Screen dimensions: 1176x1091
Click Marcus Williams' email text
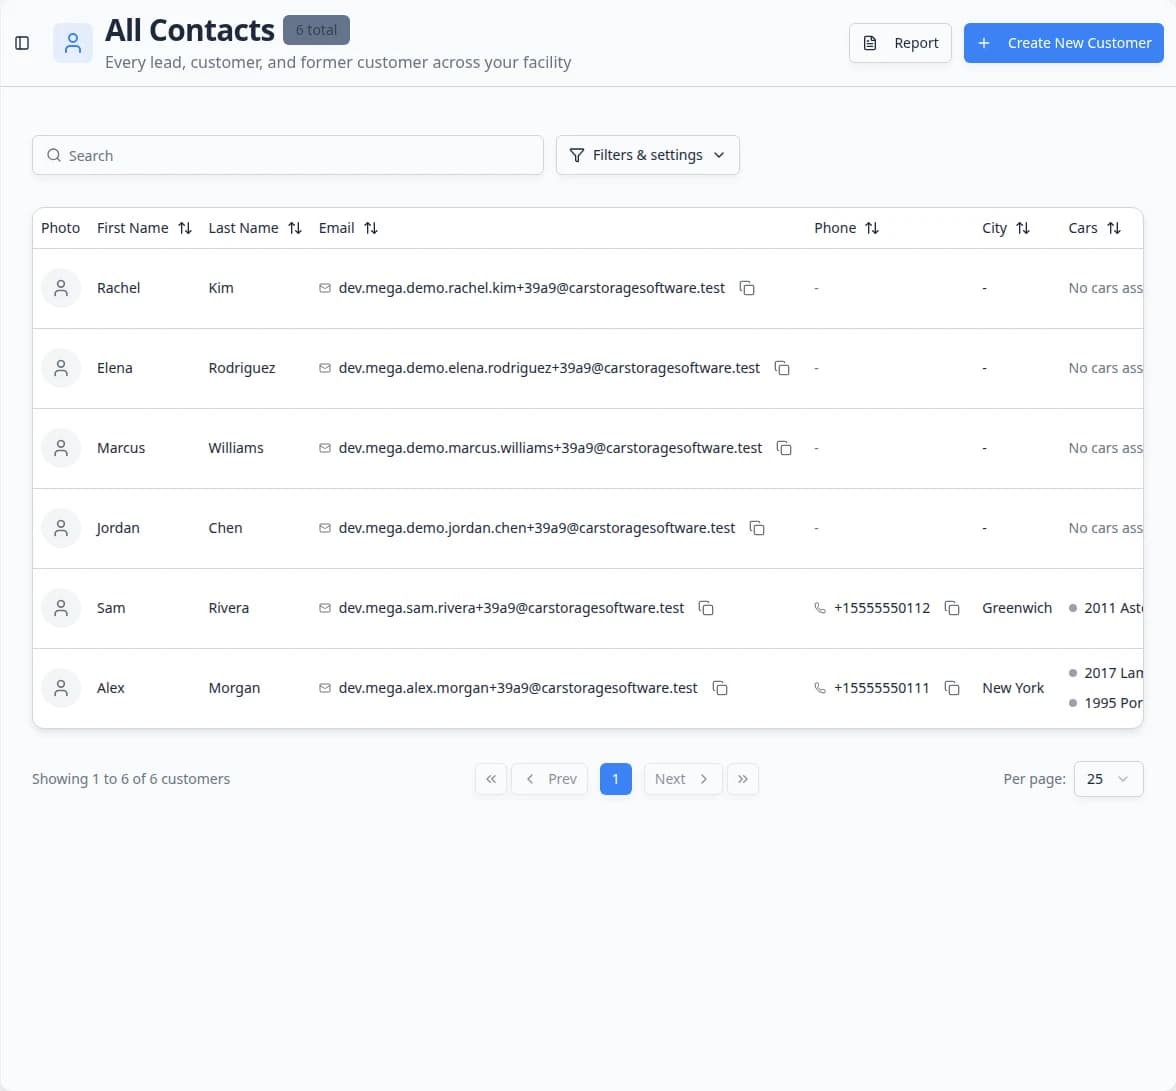point(550,448)
